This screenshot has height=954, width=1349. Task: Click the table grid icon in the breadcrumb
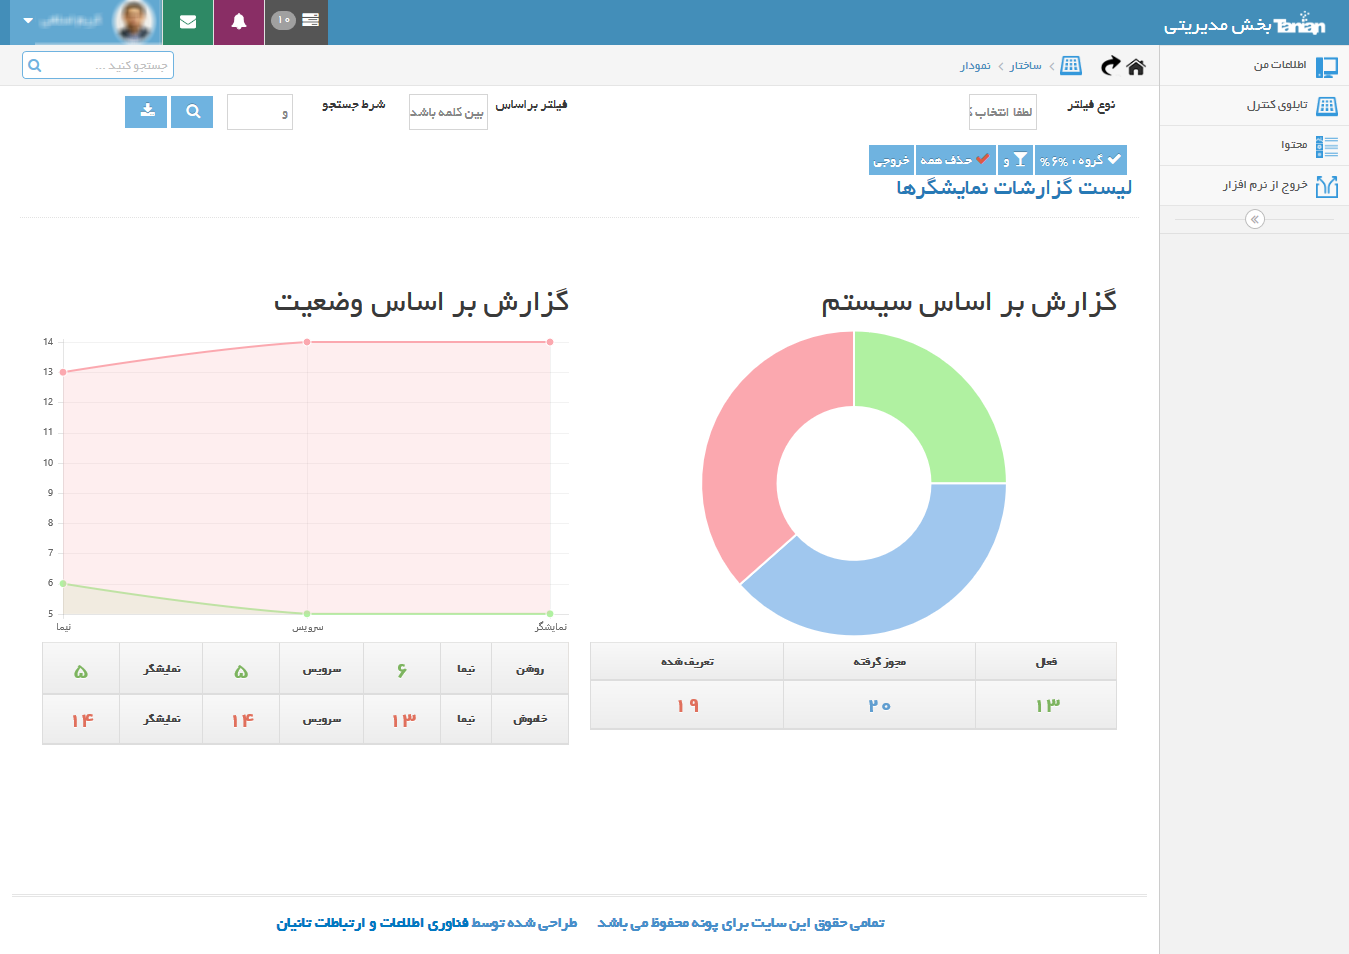tap(1071, 65)
